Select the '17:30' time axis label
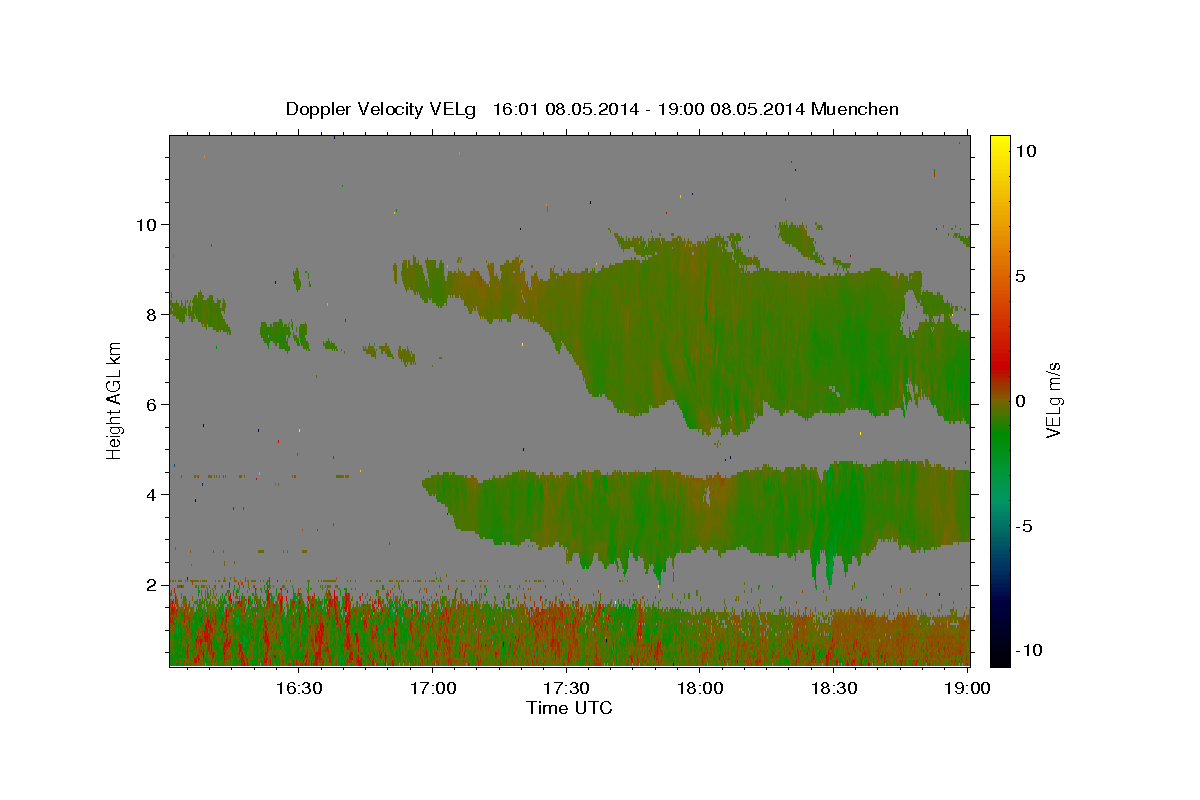The image size is (1200, 800). (566, 688)
